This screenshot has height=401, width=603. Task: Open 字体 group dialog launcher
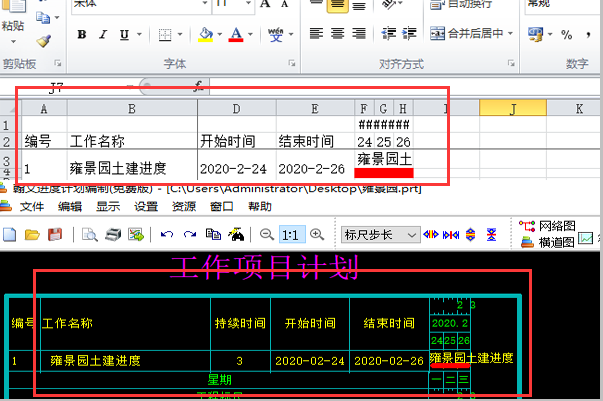click(x=292, y=63)
